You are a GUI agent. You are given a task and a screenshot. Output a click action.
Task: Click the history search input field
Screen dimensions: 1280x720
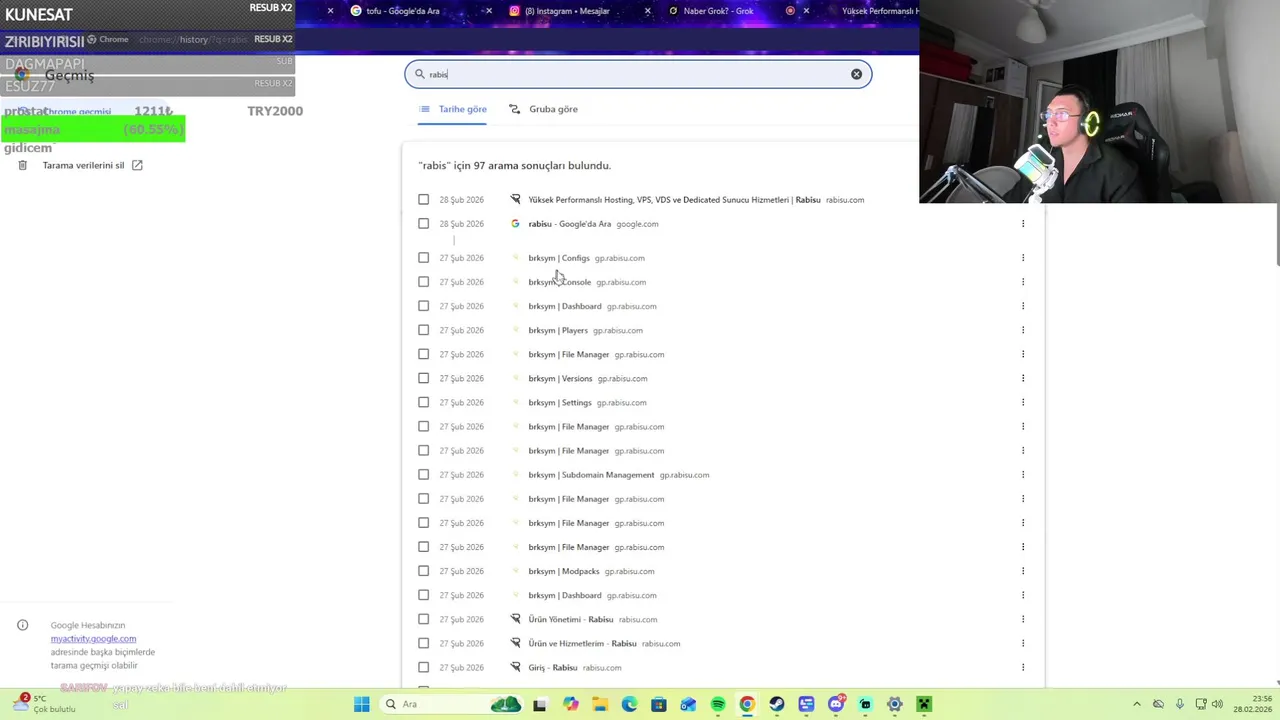pyautogui.click(x=638, y=74)
